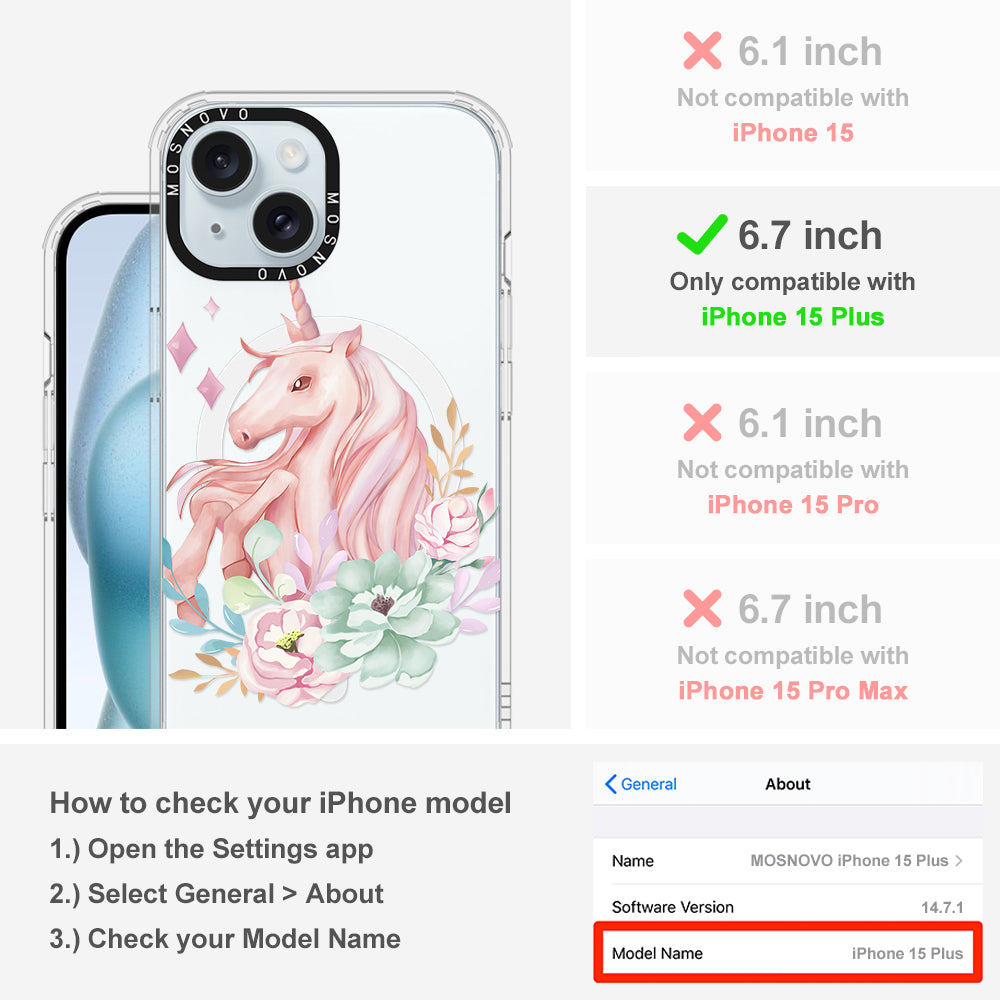Open the Name row disclosure chevron
This screenshot has height=1000, width=1000.
click(x=959, y=860)
